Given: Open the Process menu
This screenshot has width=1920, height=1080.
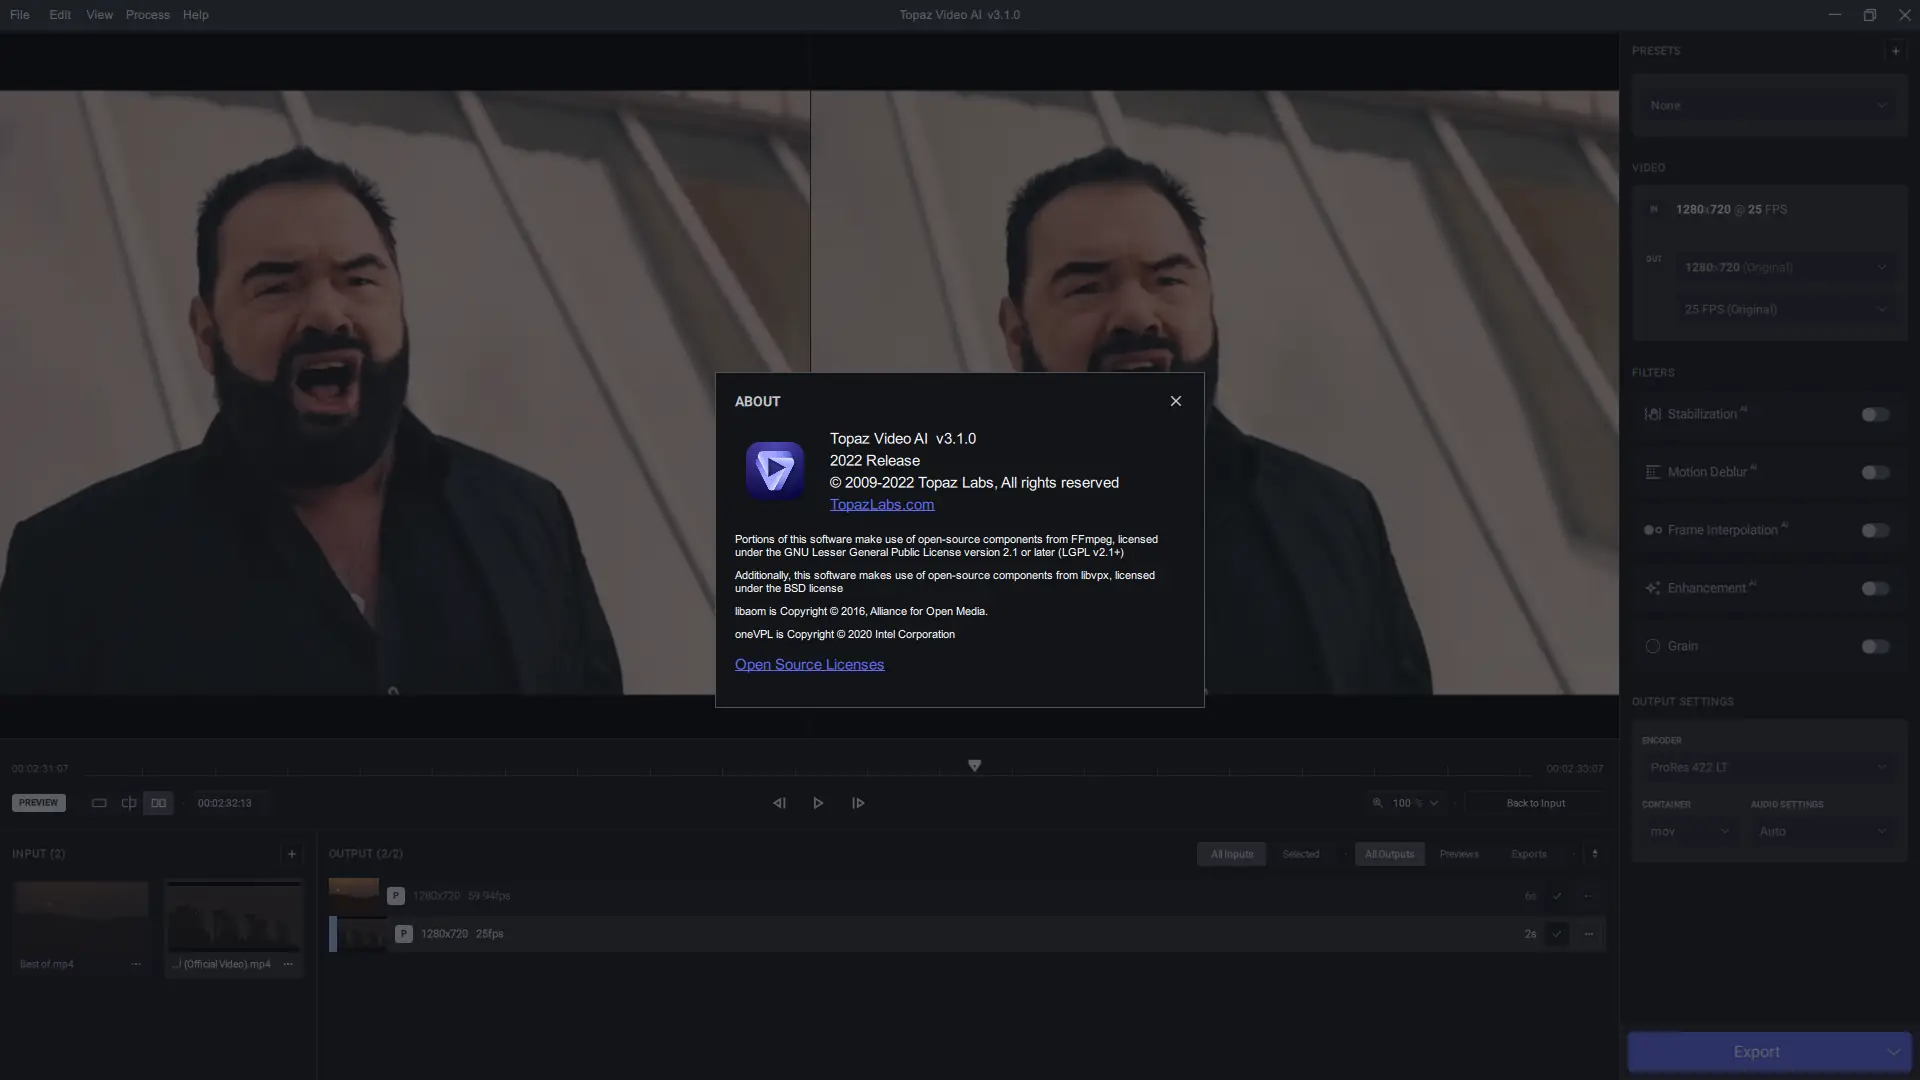Looking at the screenshot, I should [147, 15].
